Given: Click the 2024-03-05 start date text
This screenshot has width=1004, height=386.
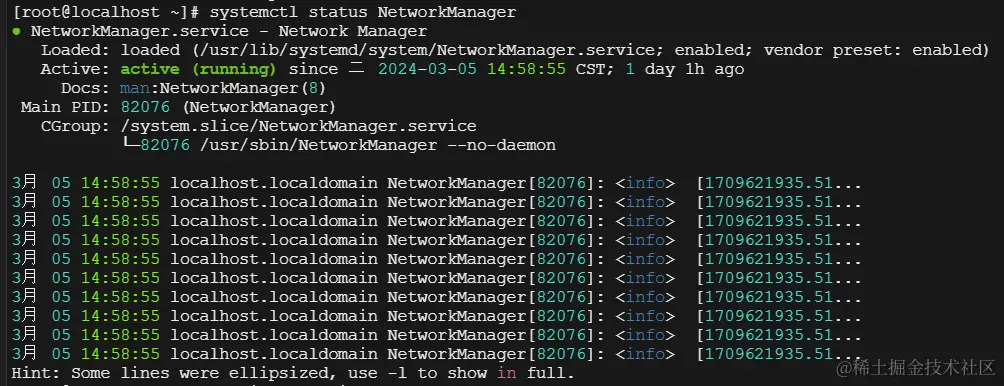Looking at the screenshot, I should coord(427,69).
